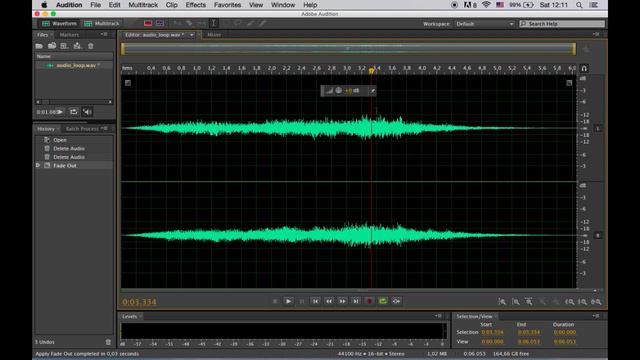Open the Effects menu
This screenshot has height=360, width=640.
coord(196,5)
